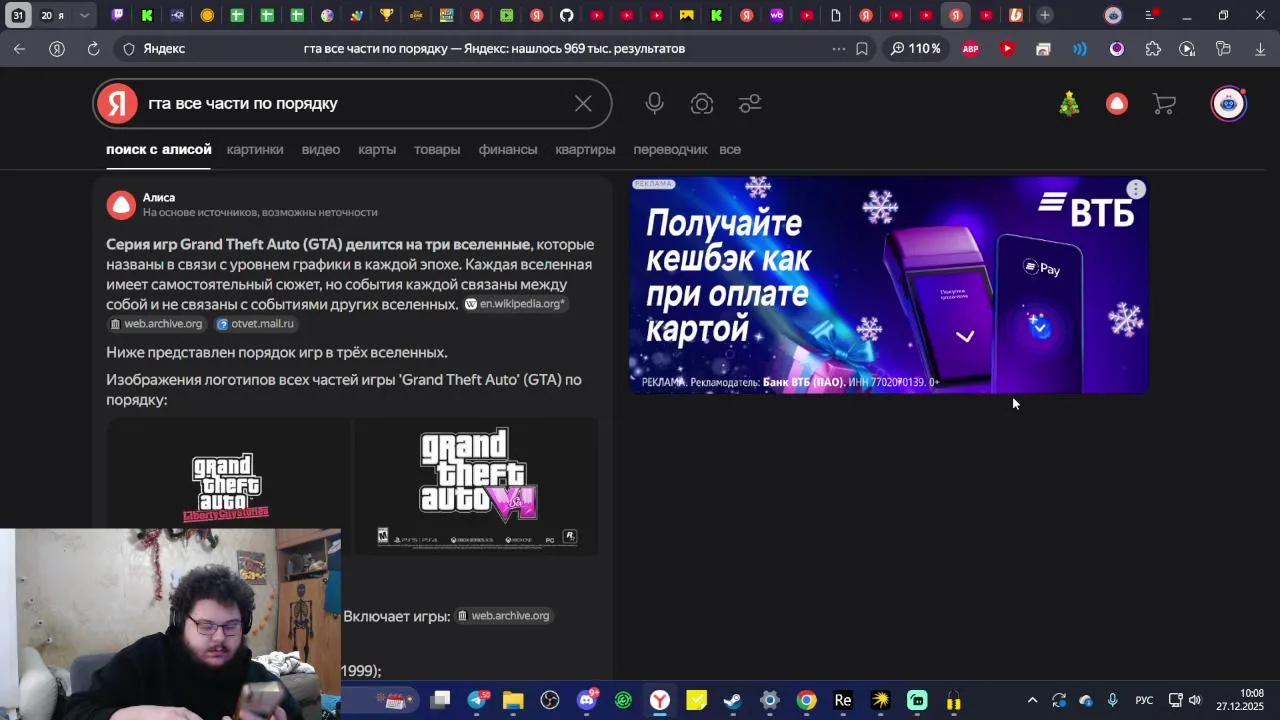Image resolution: width=1280 pixels, height=720 pixels.
Task: Open OBS Studio from the taskbar
Action: point(550,700)
